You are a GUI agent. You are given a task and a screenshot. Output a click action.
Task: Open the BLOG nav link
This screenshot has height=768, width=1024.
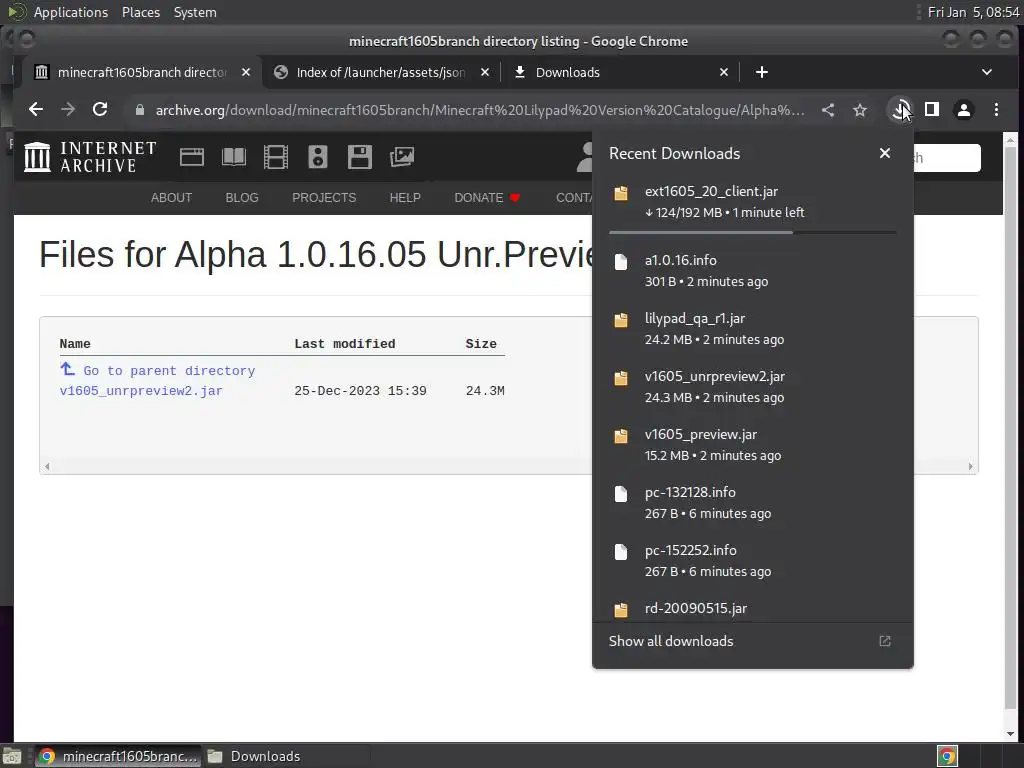pos(242,198)
